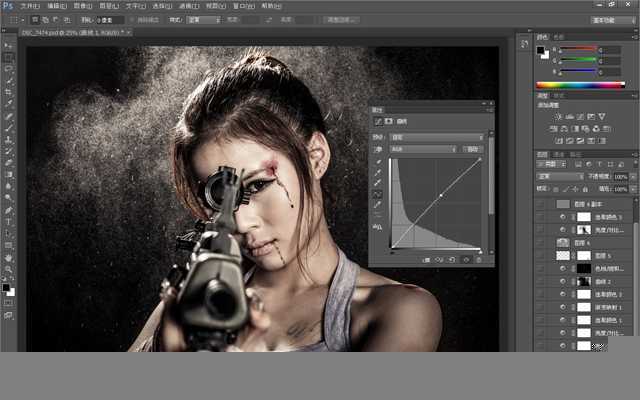Select the Horizontal Type tool
This screenshot has width=640, height=400.
coord(8,222)
